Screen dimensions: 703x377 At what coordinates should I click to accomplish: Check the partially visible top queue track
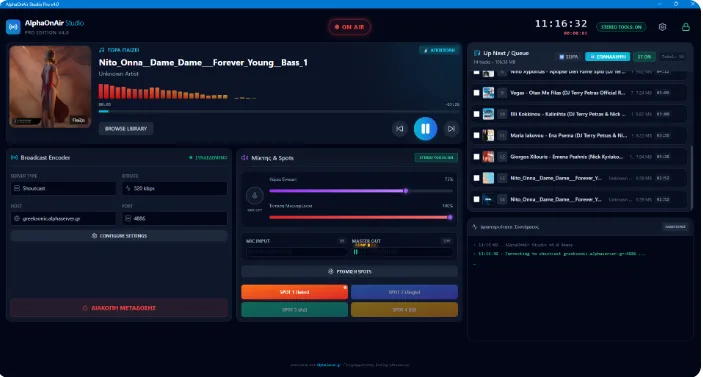click(476, 72)
